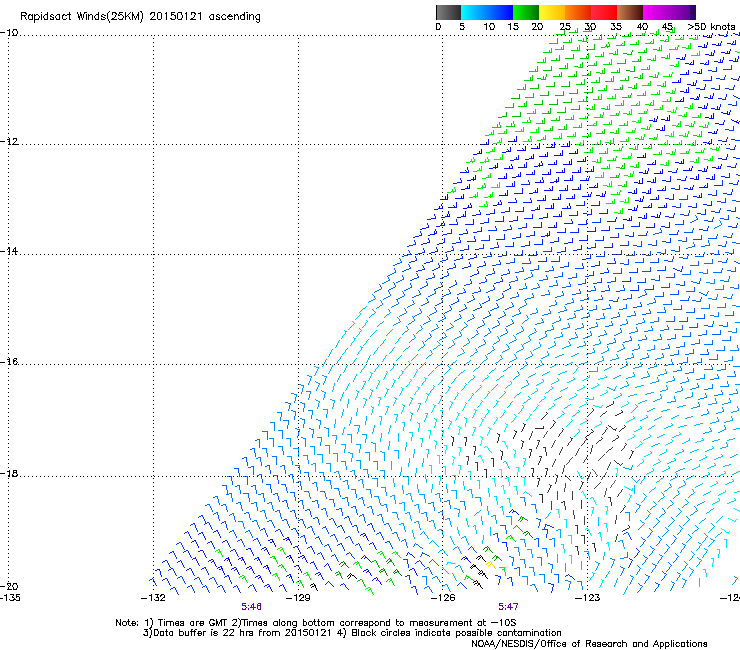Click the title 'Rapidsact Winds(25KM) 20150121 ascending'
Screen dimensions: 740x650
point(140,17)
